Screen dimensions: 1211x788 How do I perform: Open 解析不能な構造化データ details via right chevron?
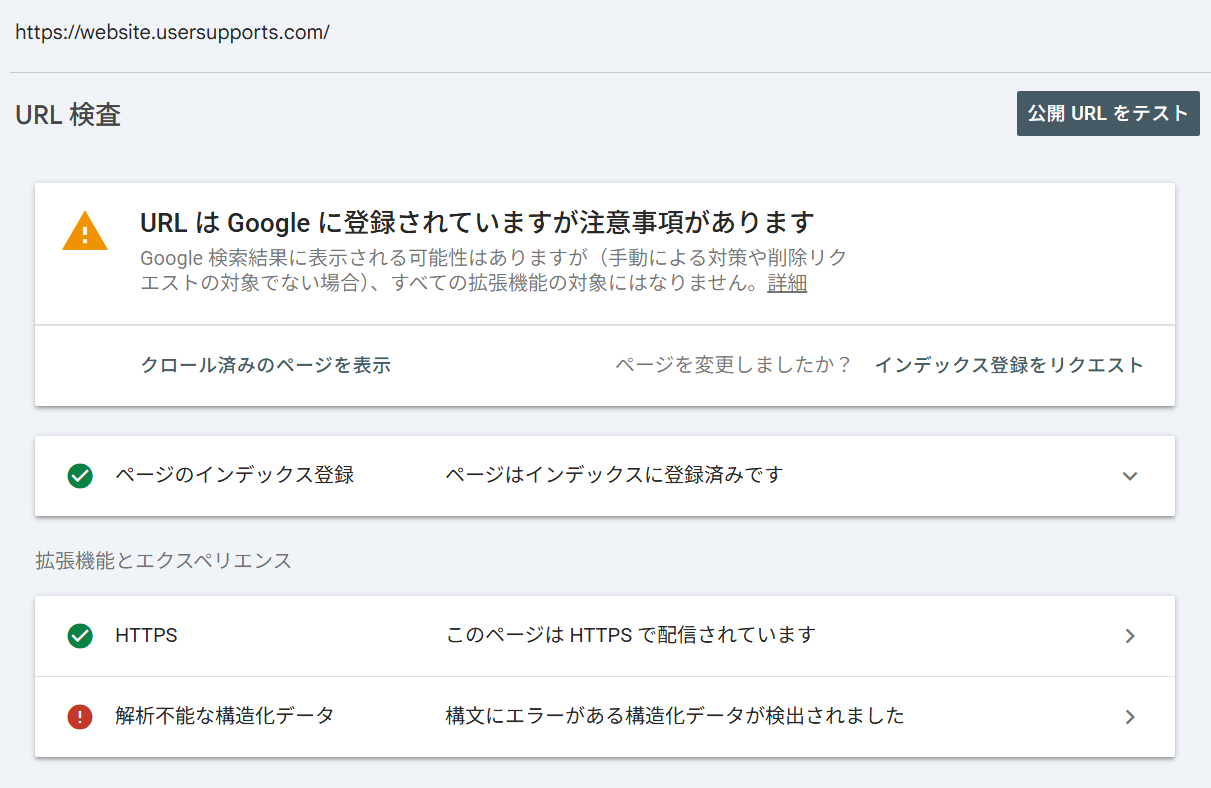click(x=1130, y=716)
